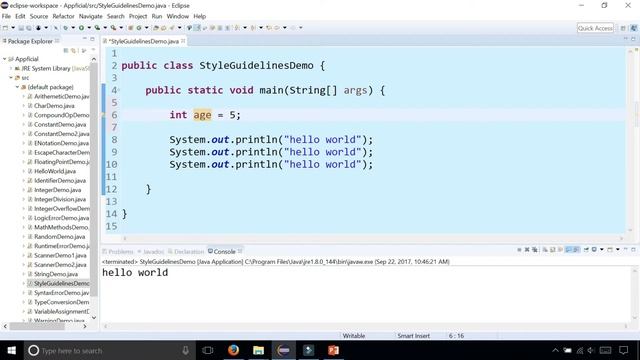Open File Explorer from the taskbar
Screen dimensions: 640x360
click(x=258, y=350)
